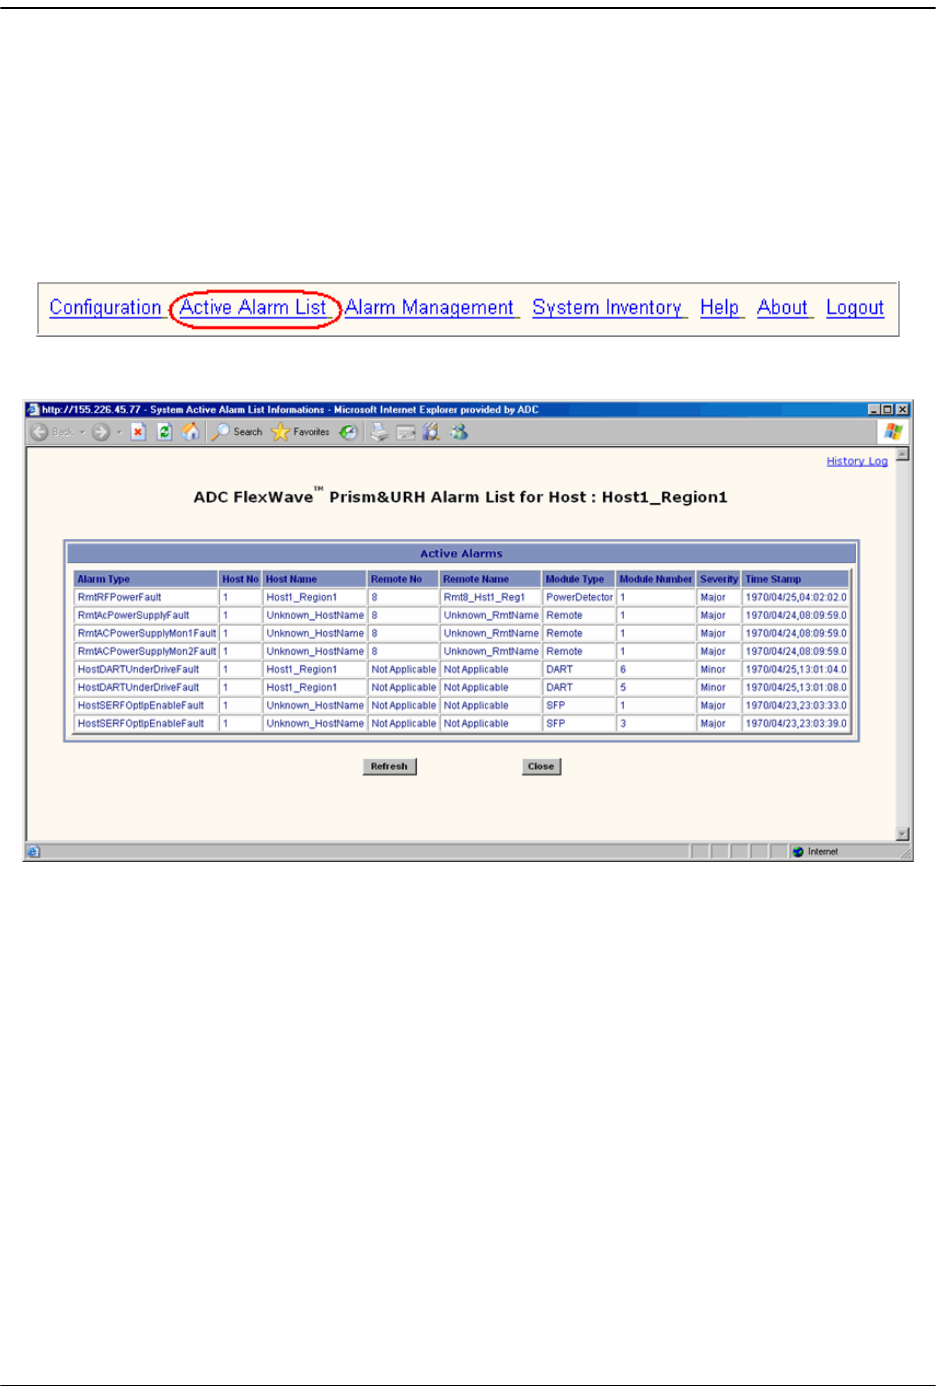Image resolution: width=936 pixels, height=1393 pixels.
Task: Click the 1970/04/23,23:03:39.0 time stamp
Action: click(x=796, y=723)
